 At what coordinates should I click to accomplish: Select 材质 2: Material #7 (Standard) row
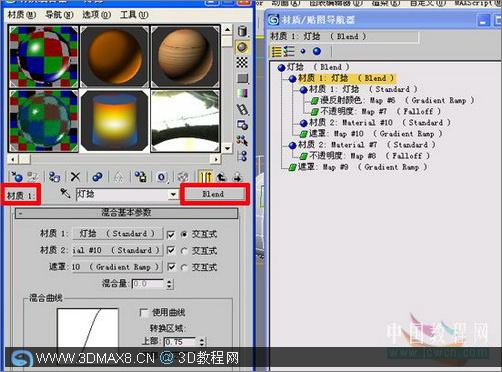tap(362, 145)
